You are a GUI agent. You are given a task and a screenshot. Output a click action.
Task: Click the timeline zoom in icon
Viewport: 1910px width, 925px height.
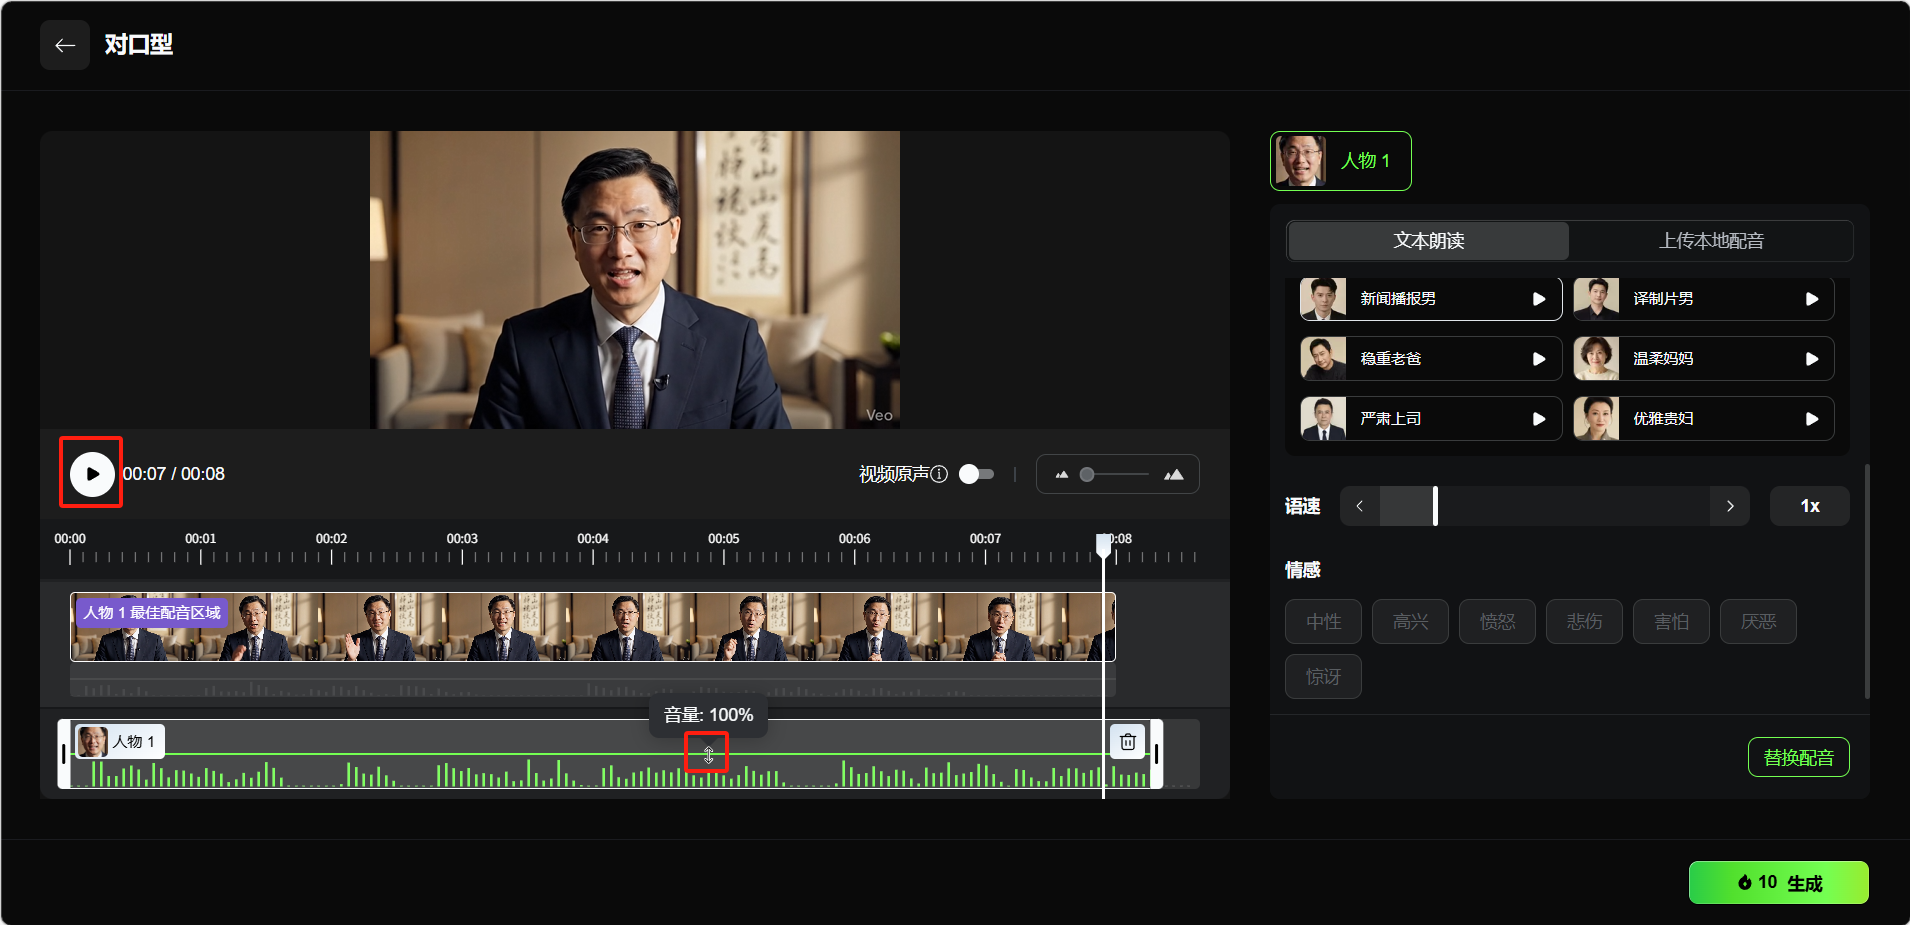[1174, 475]
